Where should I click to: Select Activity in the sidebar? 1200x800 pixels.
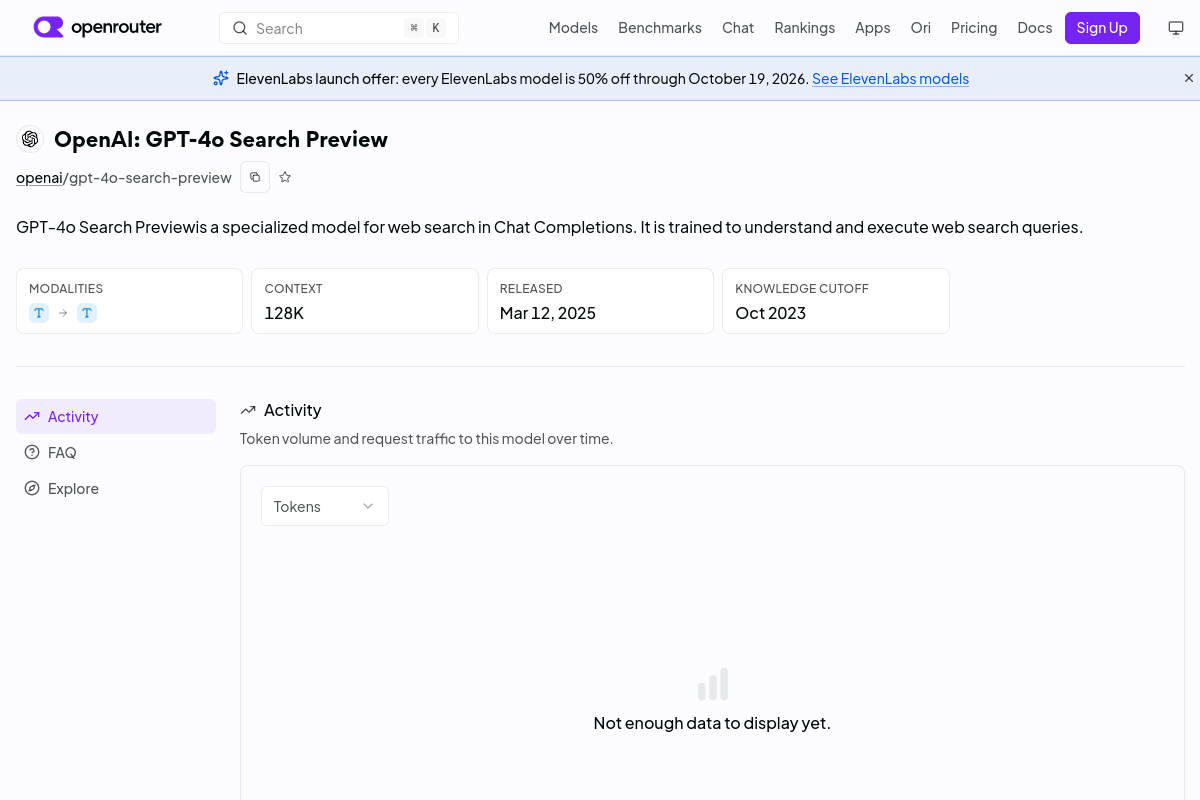(116, 416)
